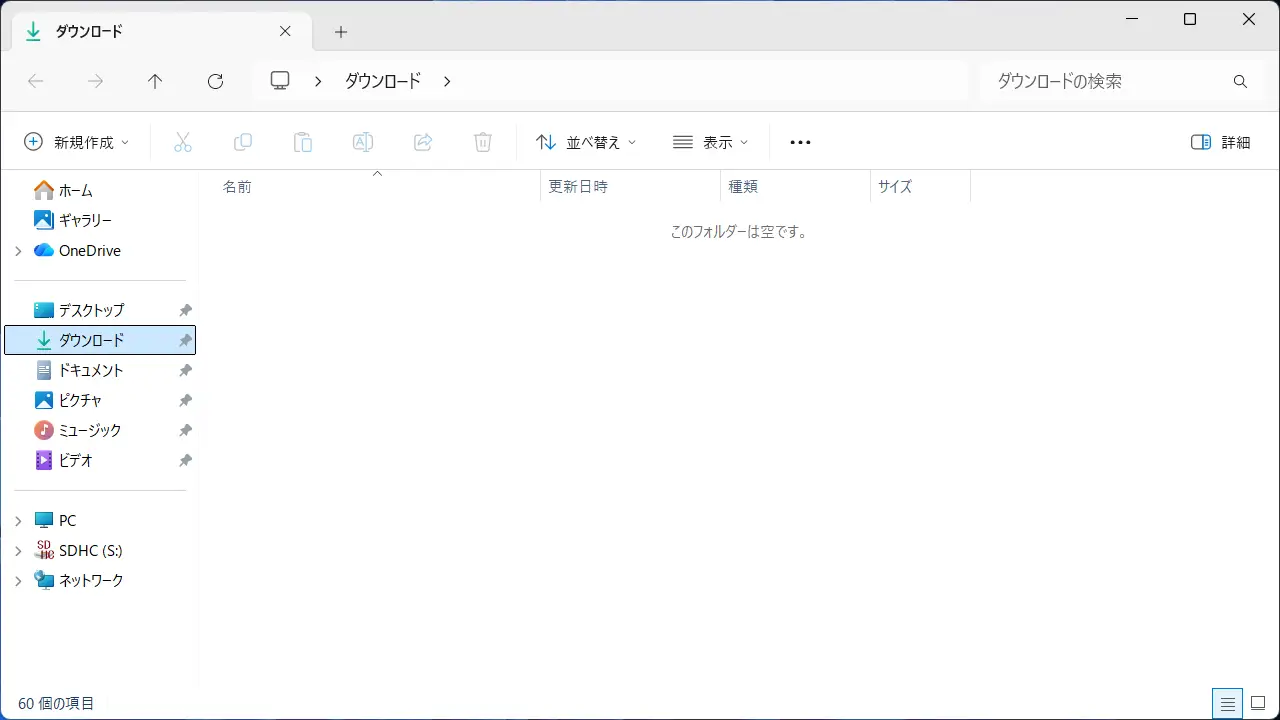Select the ダウンロード tab
Screen dimensions: 1280x720
coord(150,31)
